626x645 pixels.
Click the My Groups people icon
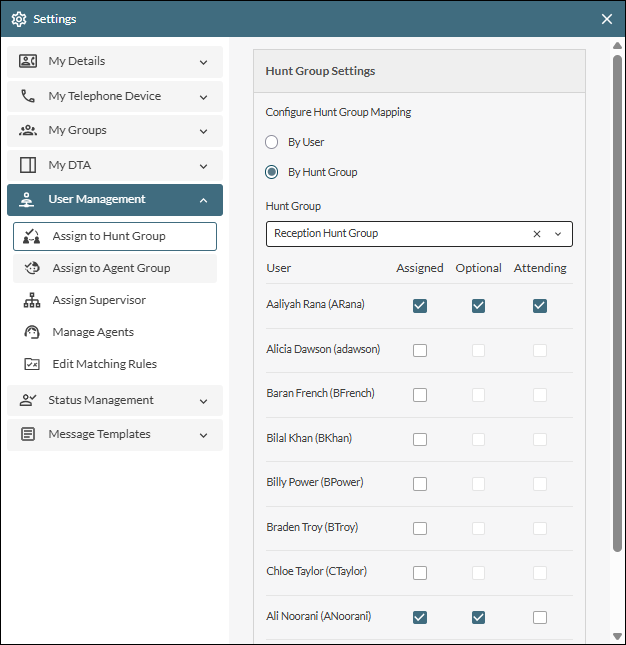click(28, 131)
